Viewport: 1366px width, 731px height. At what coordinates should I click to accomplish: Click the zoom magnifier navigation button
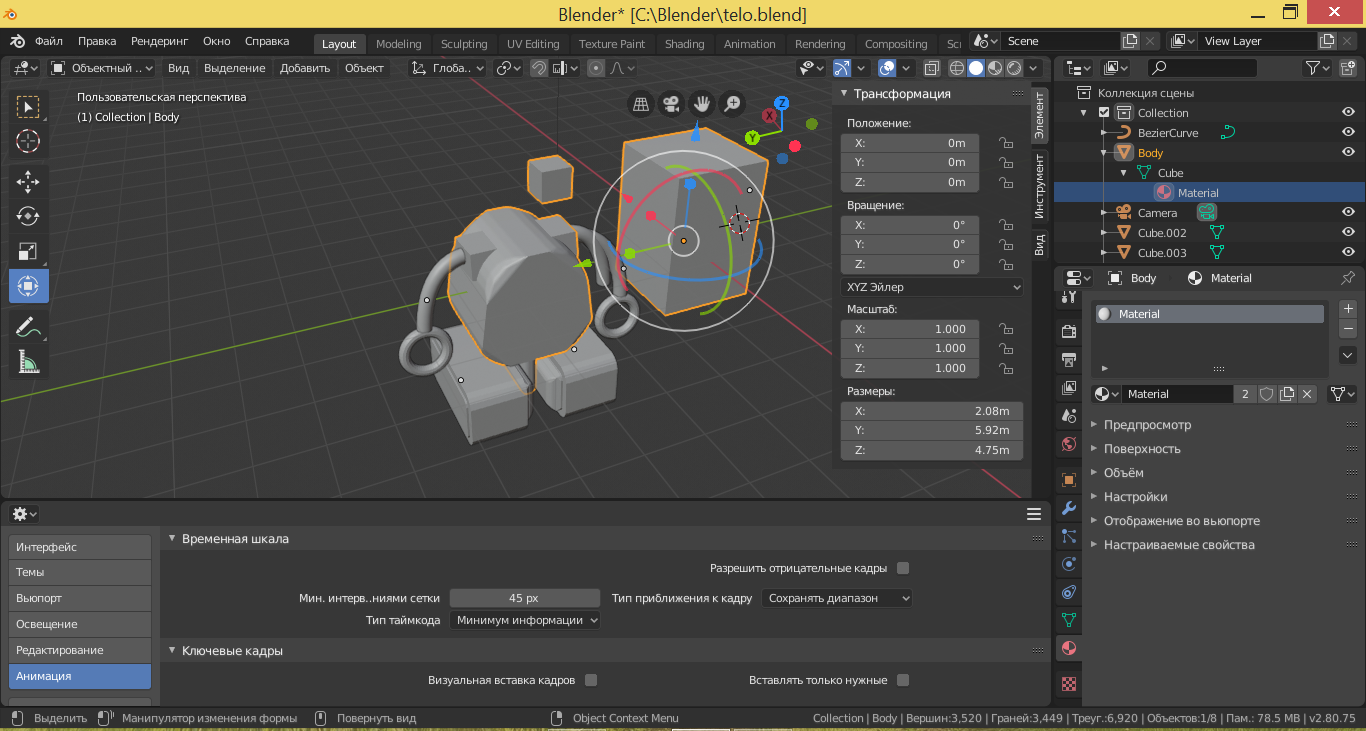733,103
